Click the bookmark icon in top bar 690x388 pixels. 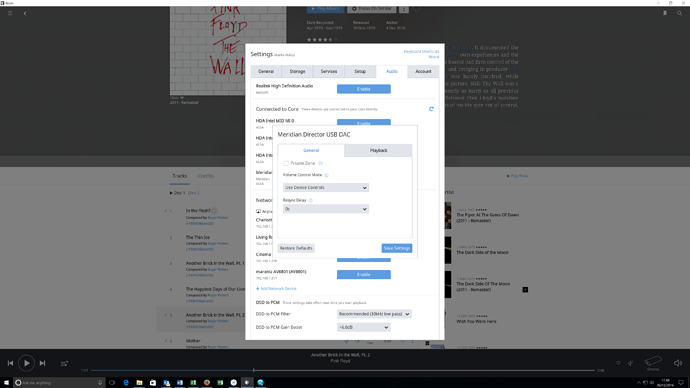coord(665,13)
